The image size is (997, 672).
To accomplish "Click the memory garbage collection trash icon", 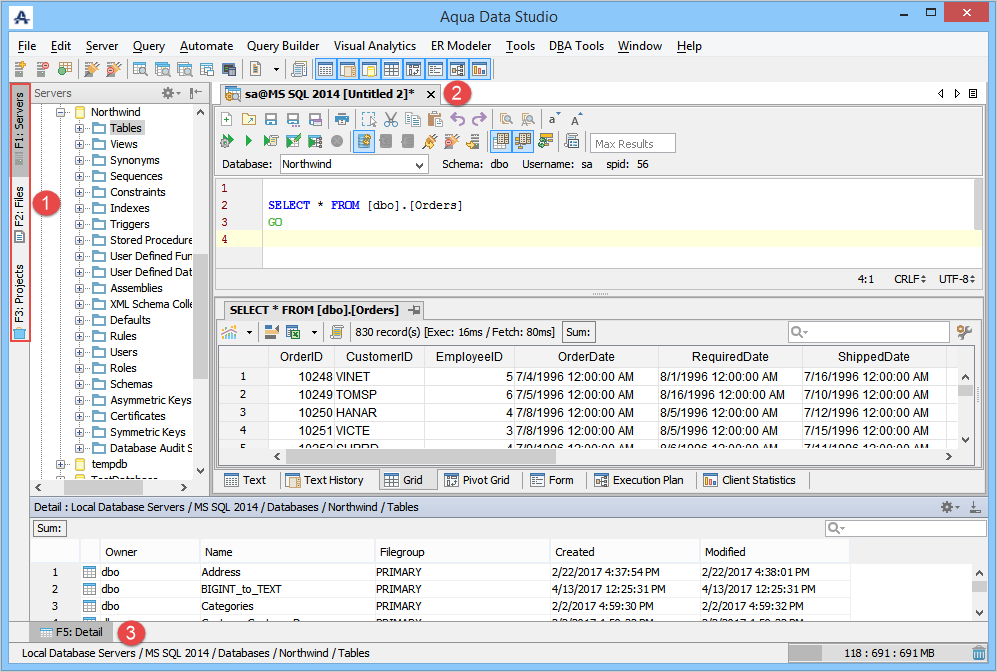I will (x=978, y=653).
